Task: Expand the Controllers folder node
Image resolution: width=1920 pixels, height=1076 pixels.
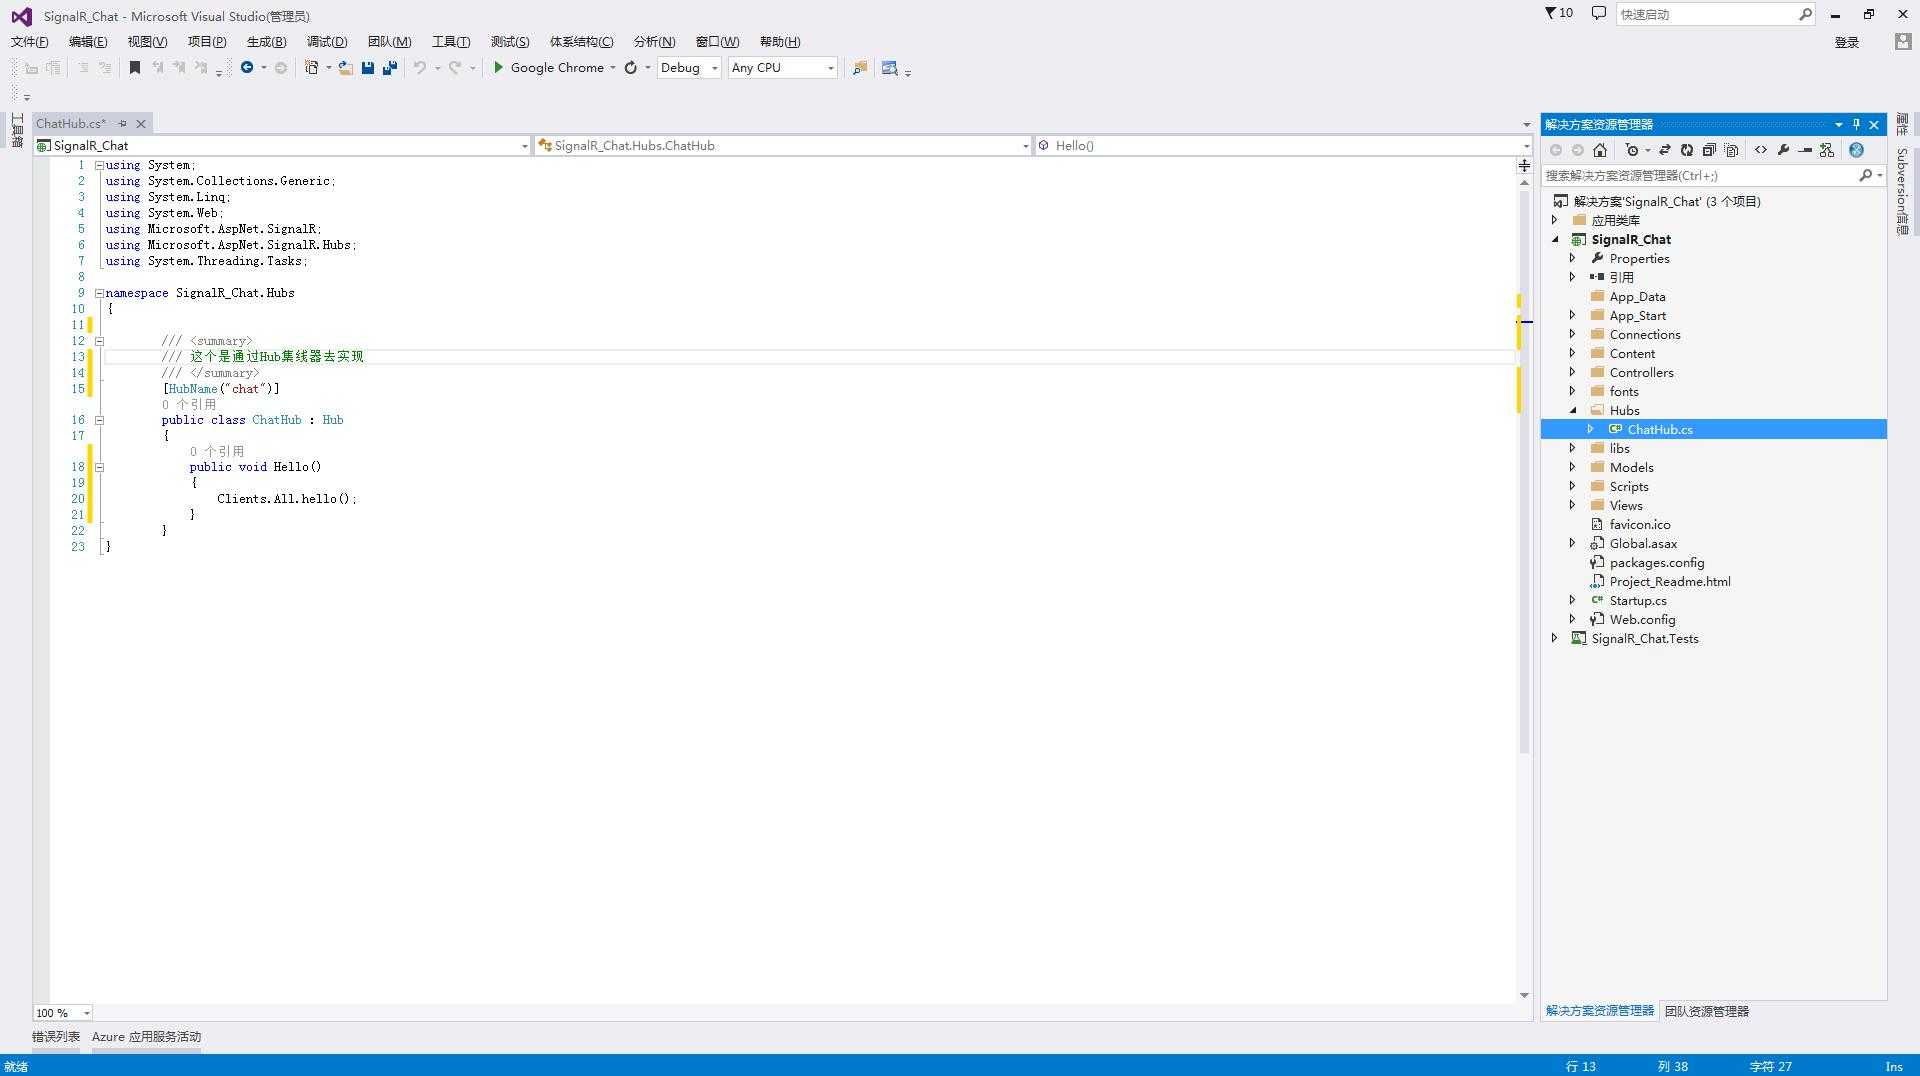Action: 1573,373
